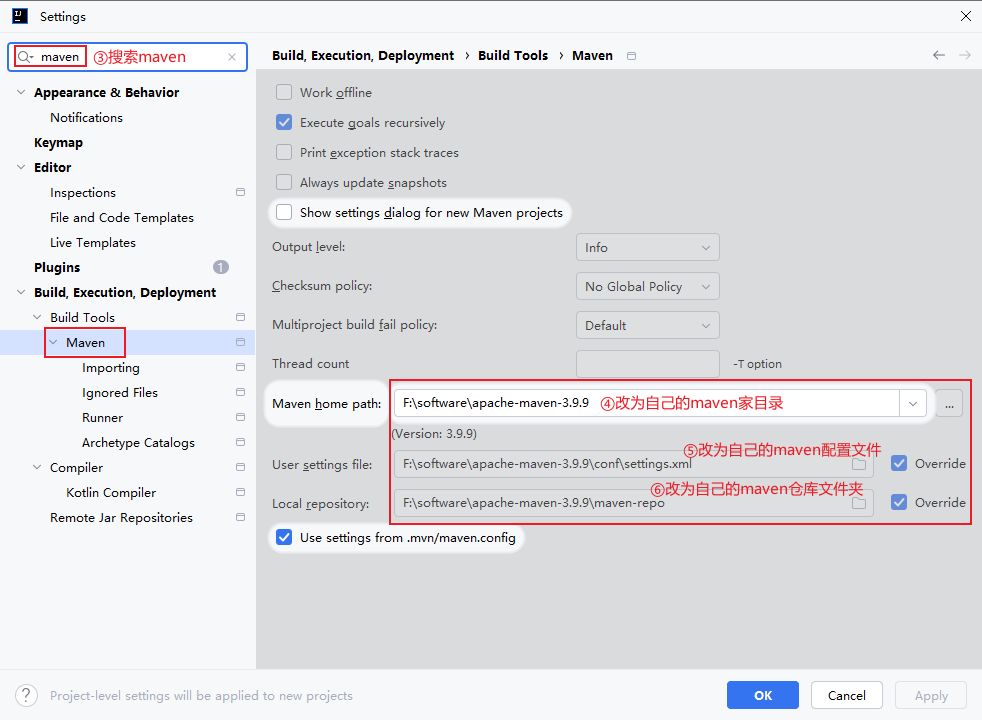Open folder browser for User settings file
Image resolution: width=982 pixels, height=720 pixels.
pos(859,465)
